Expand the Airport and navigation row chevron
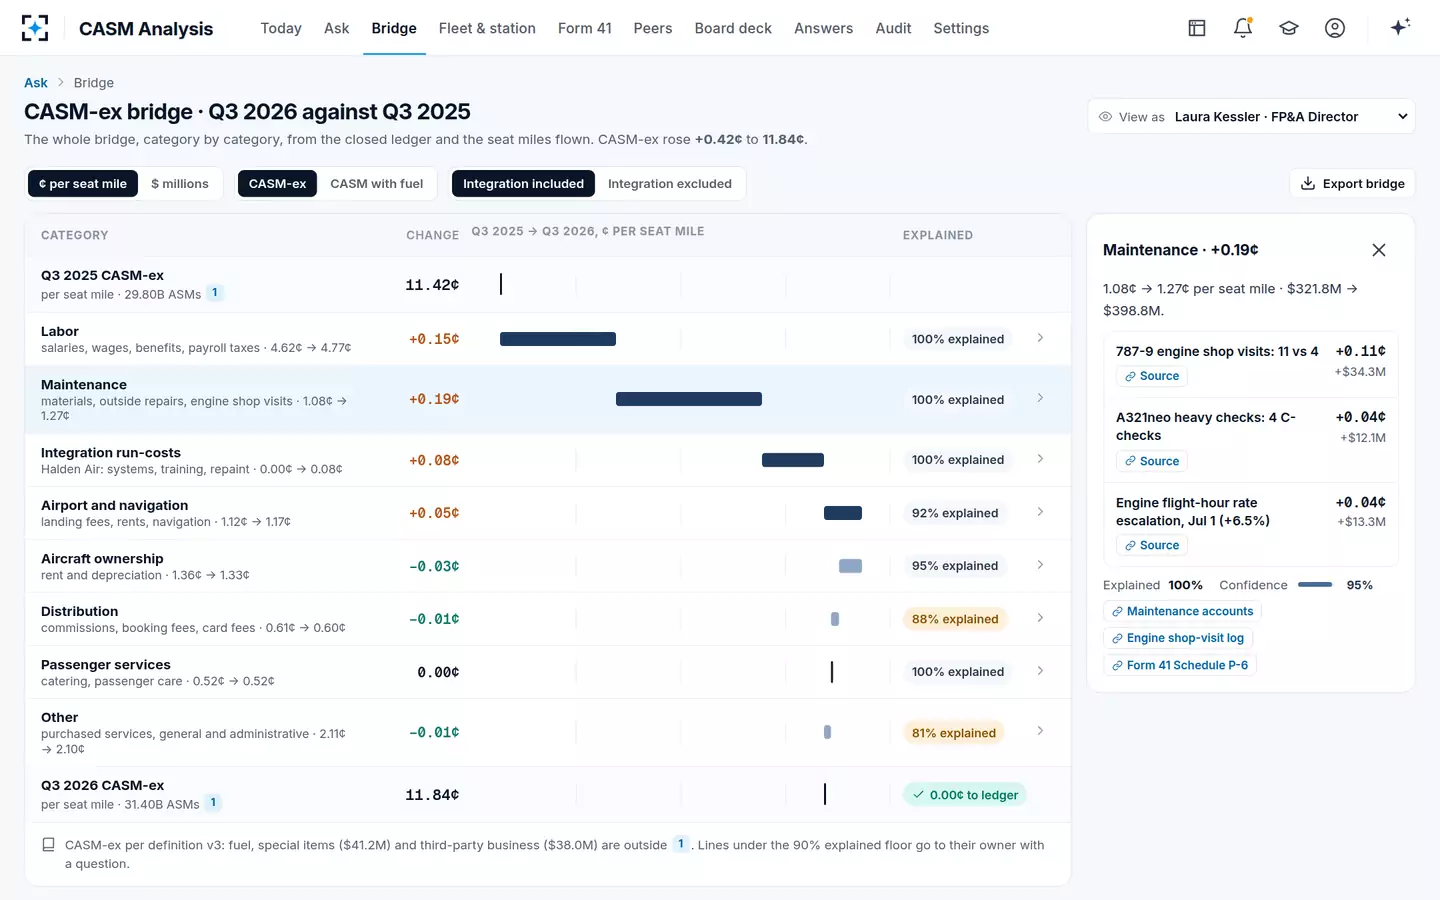1440x900 pixels. [1040, 512]
